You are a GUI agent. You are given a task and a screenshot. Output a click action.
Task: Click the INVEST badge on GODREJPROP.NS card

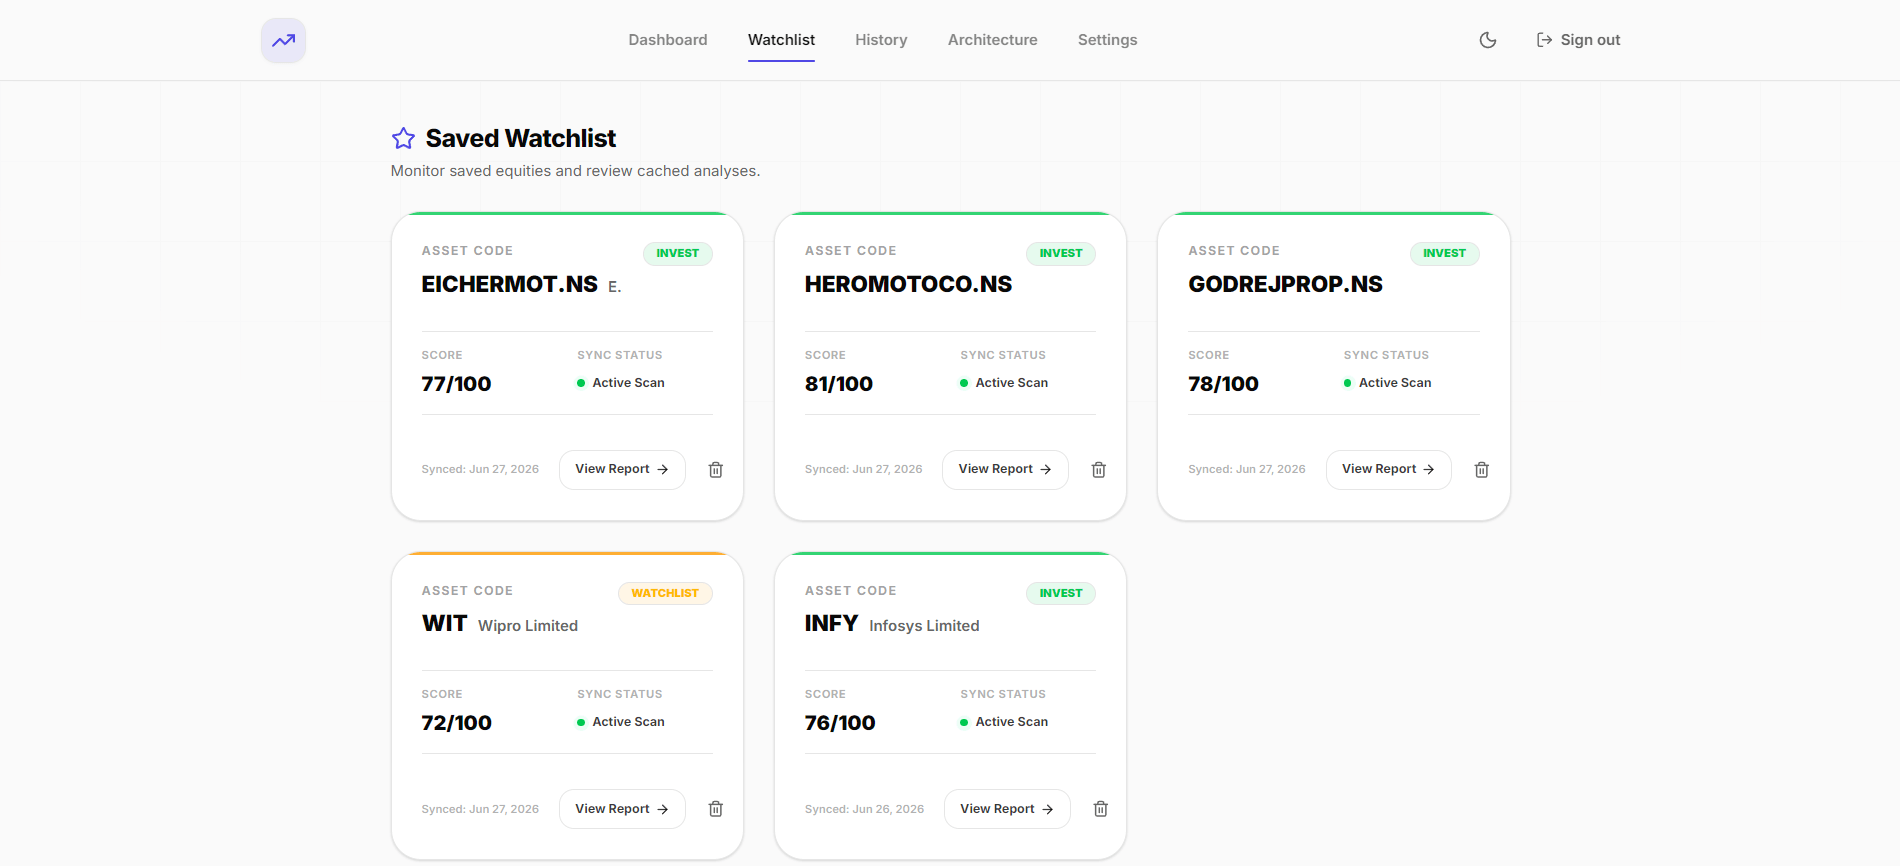pyautogui.click(x=1444, y=253)
